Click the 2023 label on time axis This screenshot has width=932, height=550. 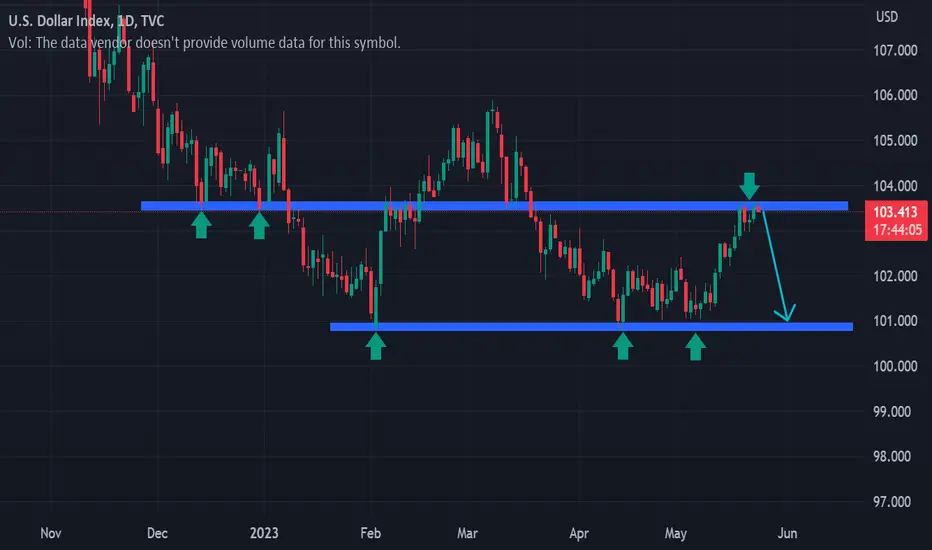(x=264, y=533)
